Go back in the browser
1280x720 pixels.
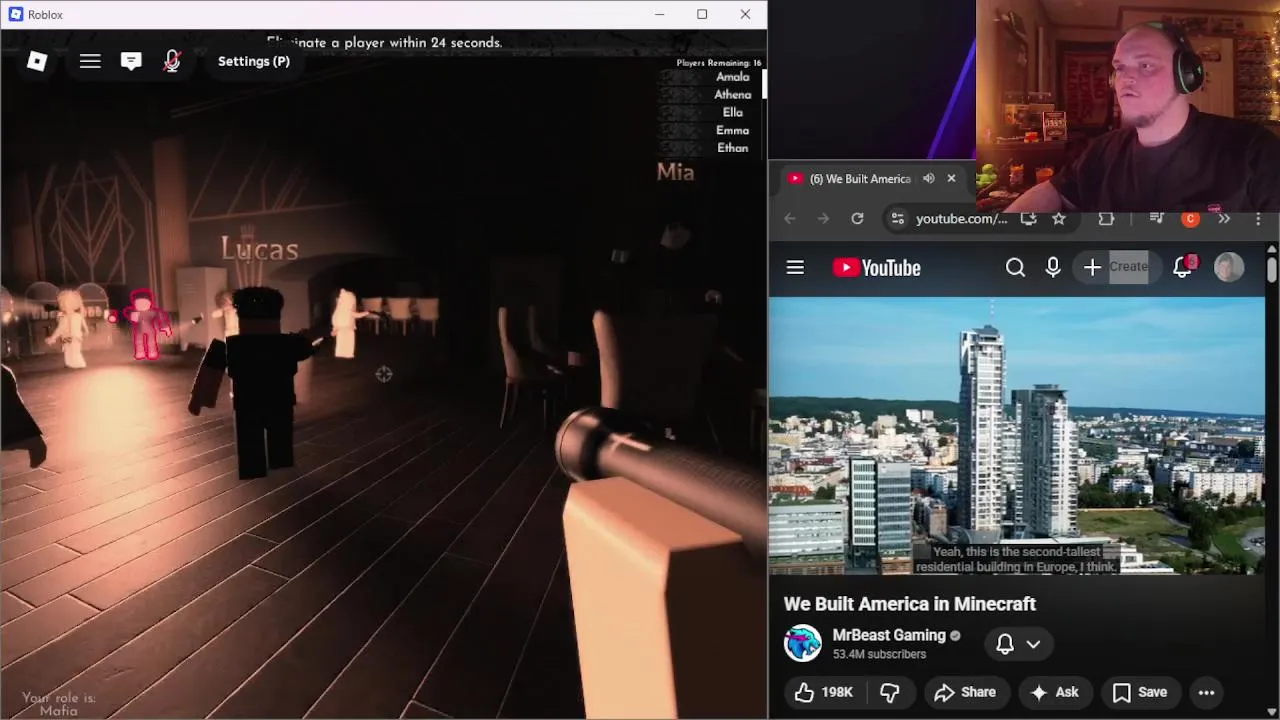point(790,218)
